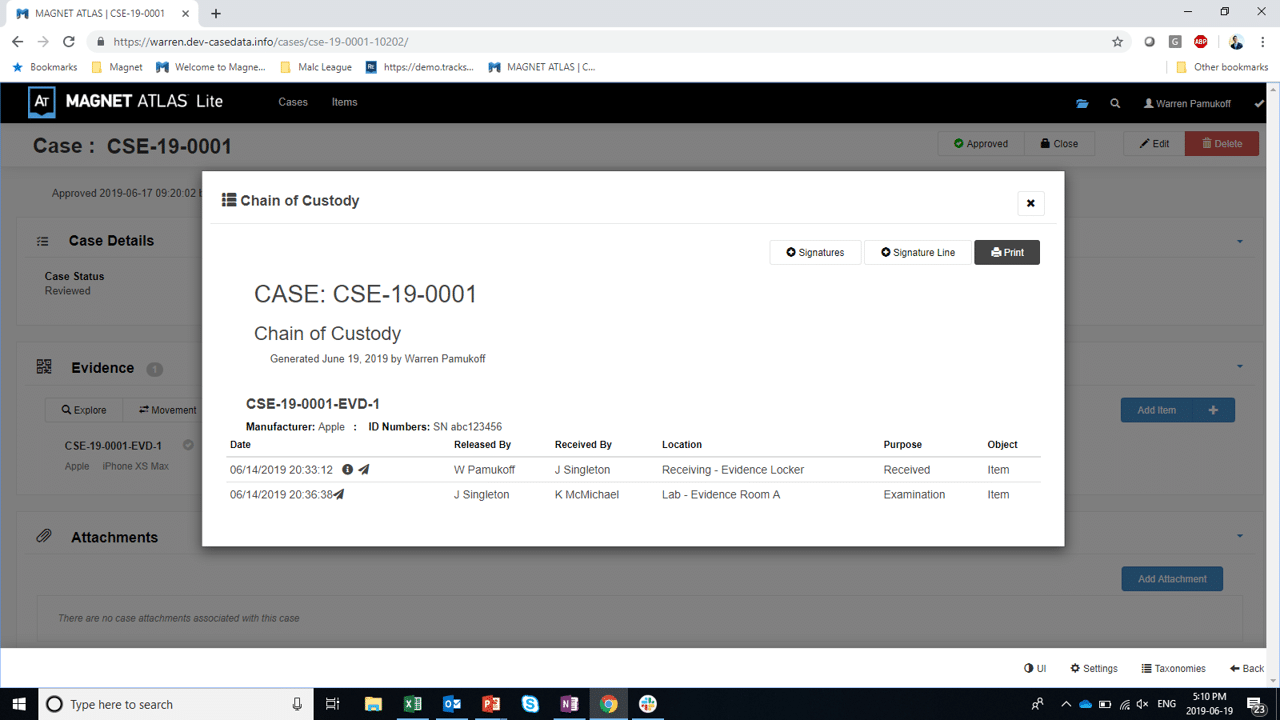Toggle Signature Line in custody report
The width and height of the screenshot is (1280, 720).
tap(918, 253)
